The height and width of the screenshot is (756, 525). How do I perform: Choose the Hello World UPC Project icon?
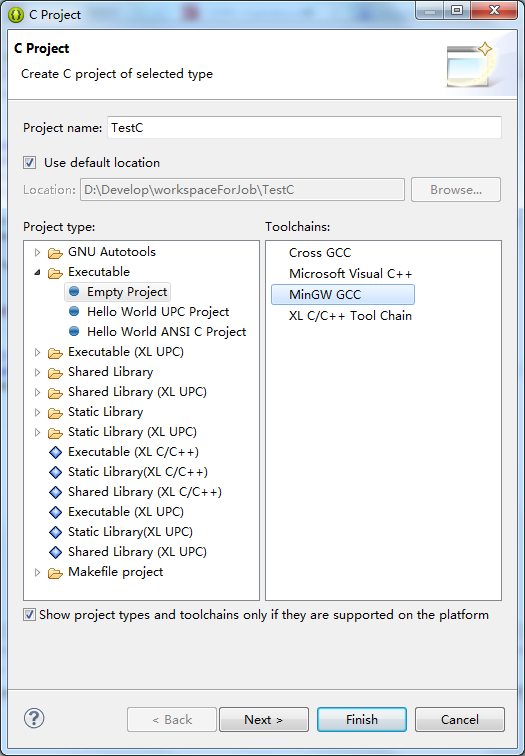(74, 311)
